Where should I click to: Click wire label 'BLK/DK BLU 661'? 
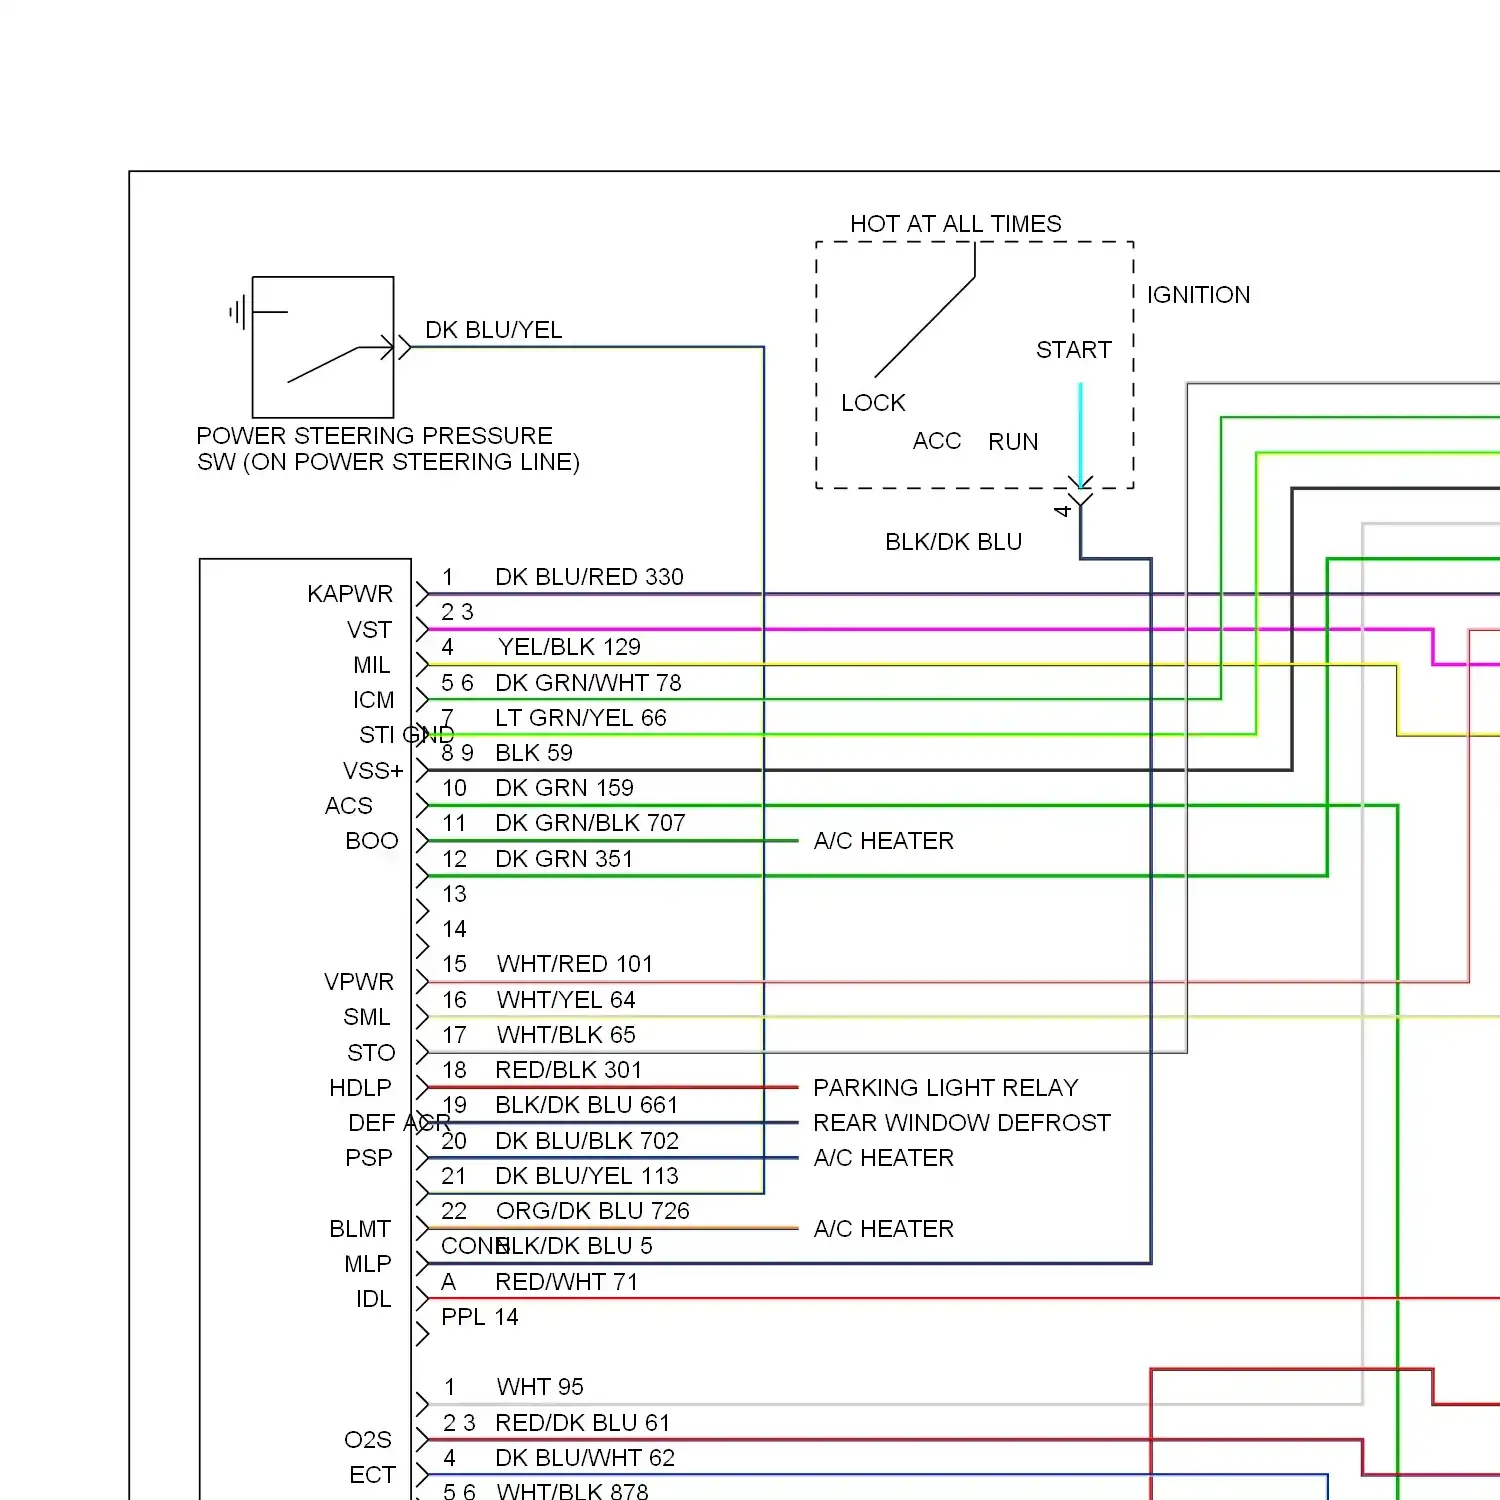[586, 1105]
